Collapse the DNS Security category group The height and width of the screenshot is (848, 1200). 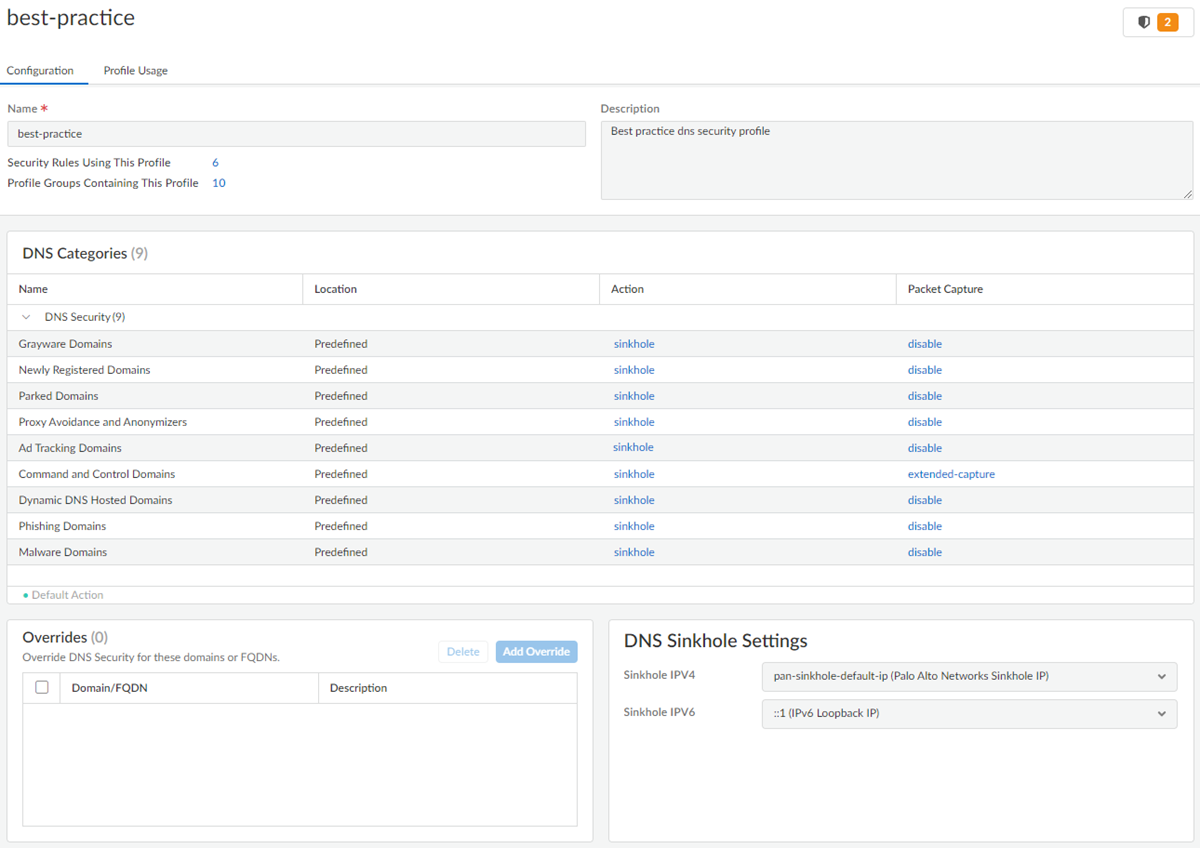coord(27,317)
